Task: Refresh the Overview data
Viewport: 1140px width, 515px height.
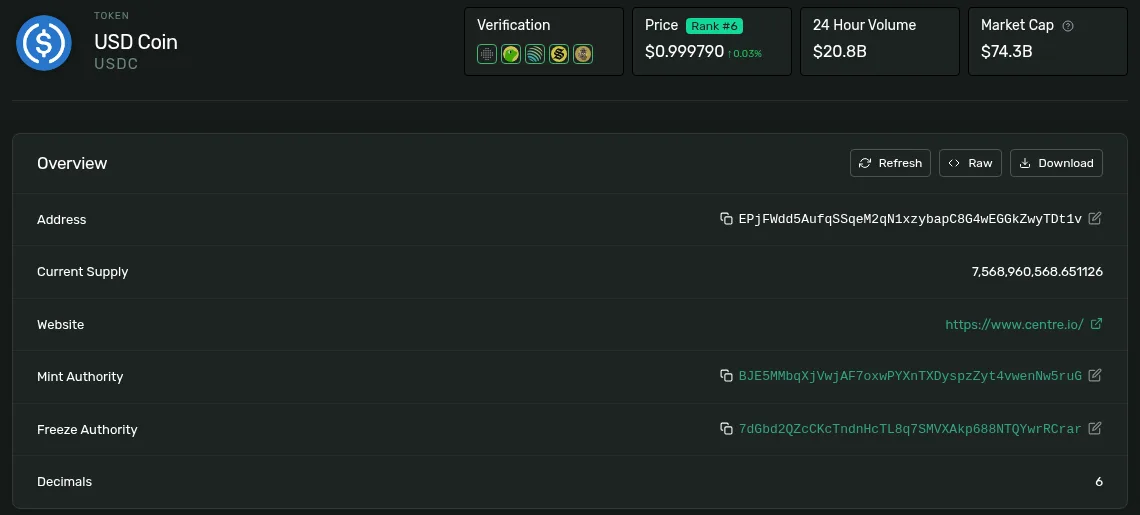Action: [891, 163]
